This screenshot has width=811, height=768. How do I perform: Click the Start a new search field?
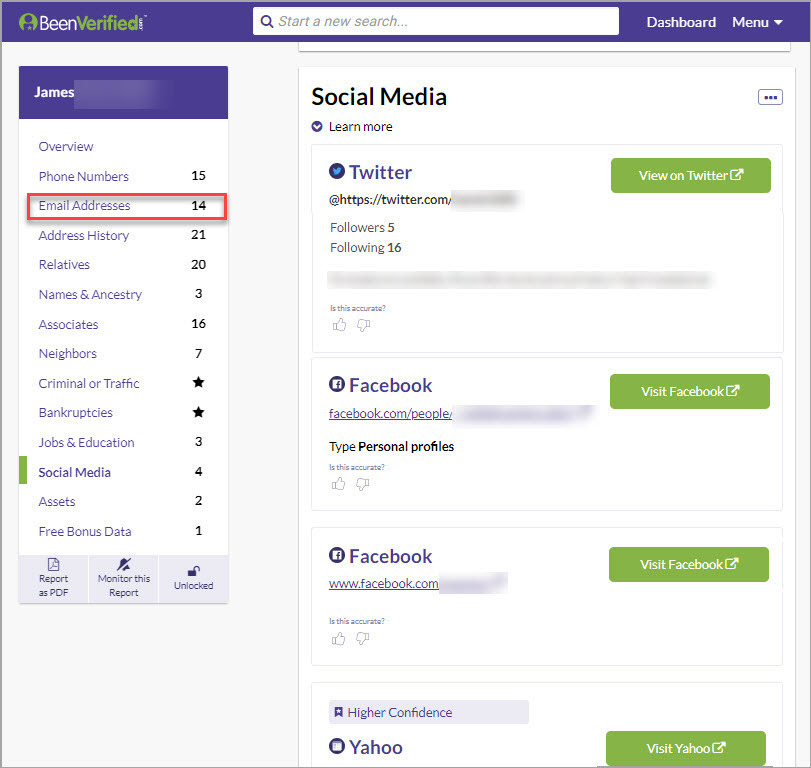point(435,21)
